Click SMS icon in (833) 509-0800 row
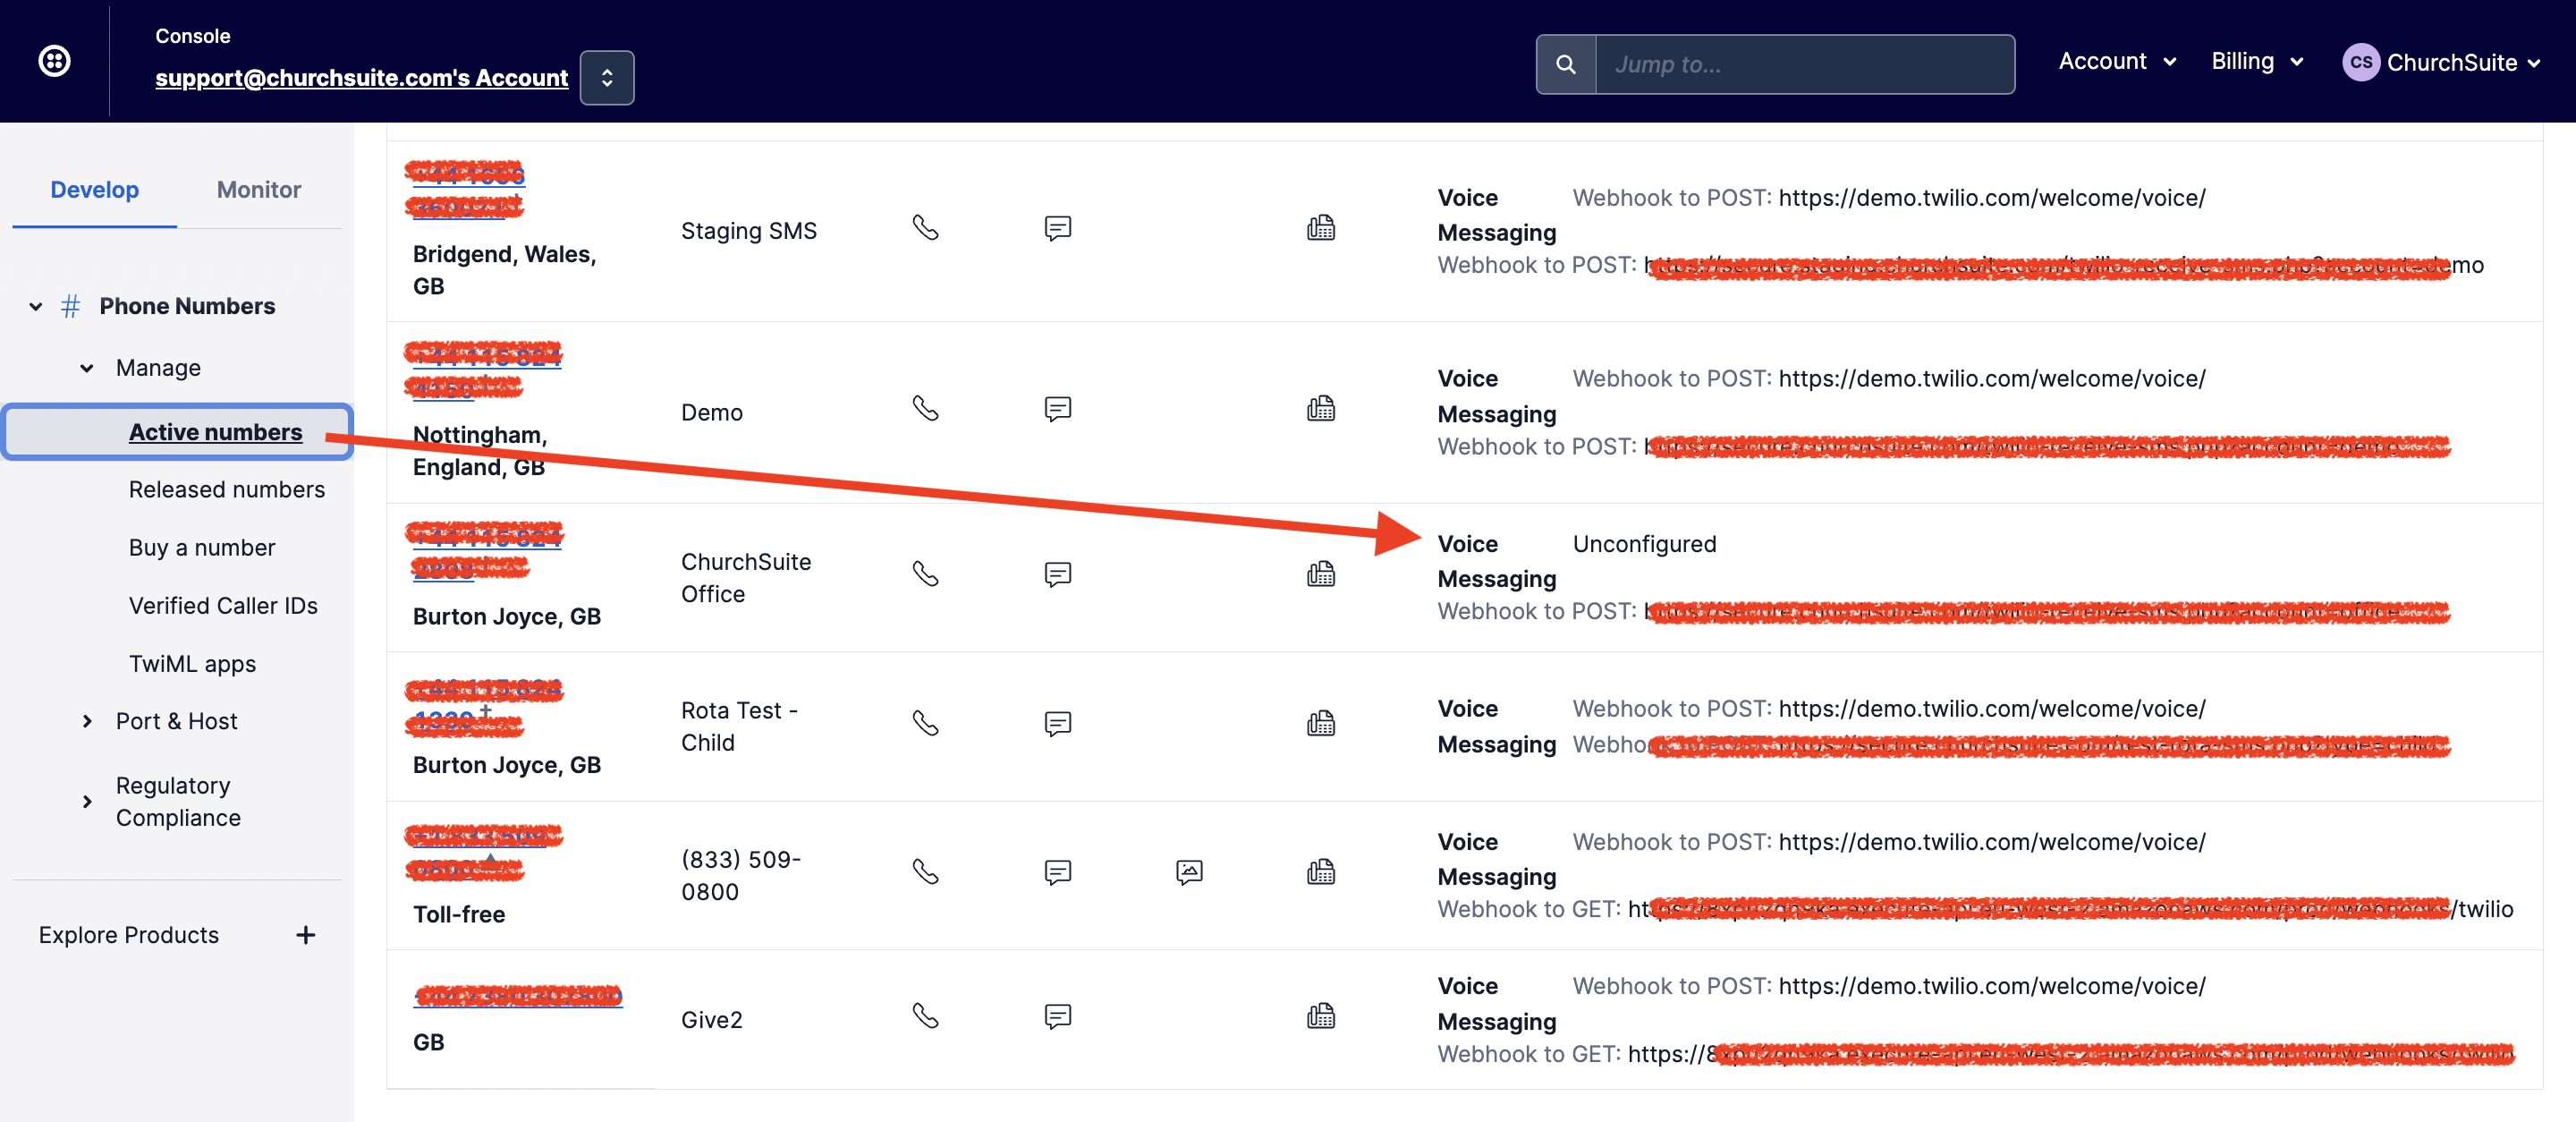The width and height of the screenshot is (2576, 1122). pyautogui.click(x=1057, y=872)
